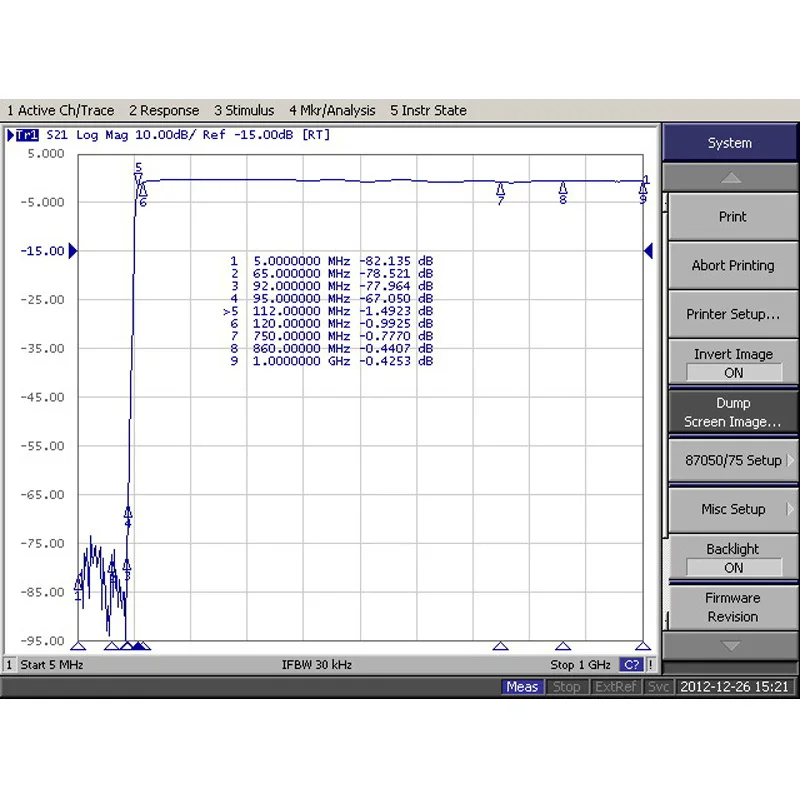Viewport: 800px width, 800px height.
Task: Click the Firmware Revision softkey
Action: tap(733, 607)
